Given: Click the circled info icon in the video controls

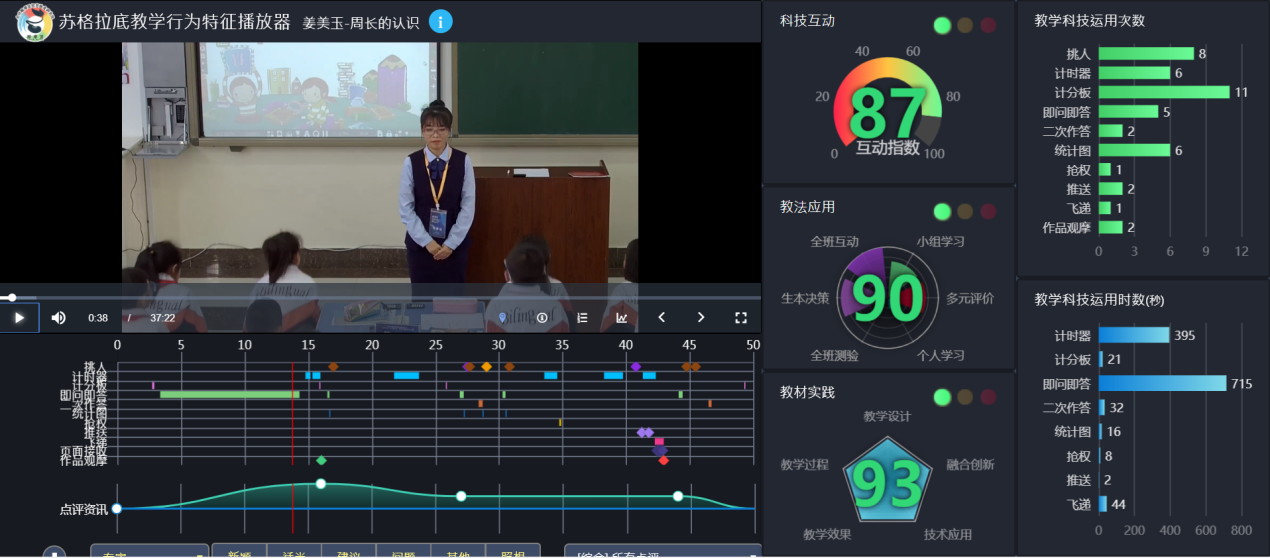Looking at the screenshot, I should pyautogui.click(x=542, y=318).
